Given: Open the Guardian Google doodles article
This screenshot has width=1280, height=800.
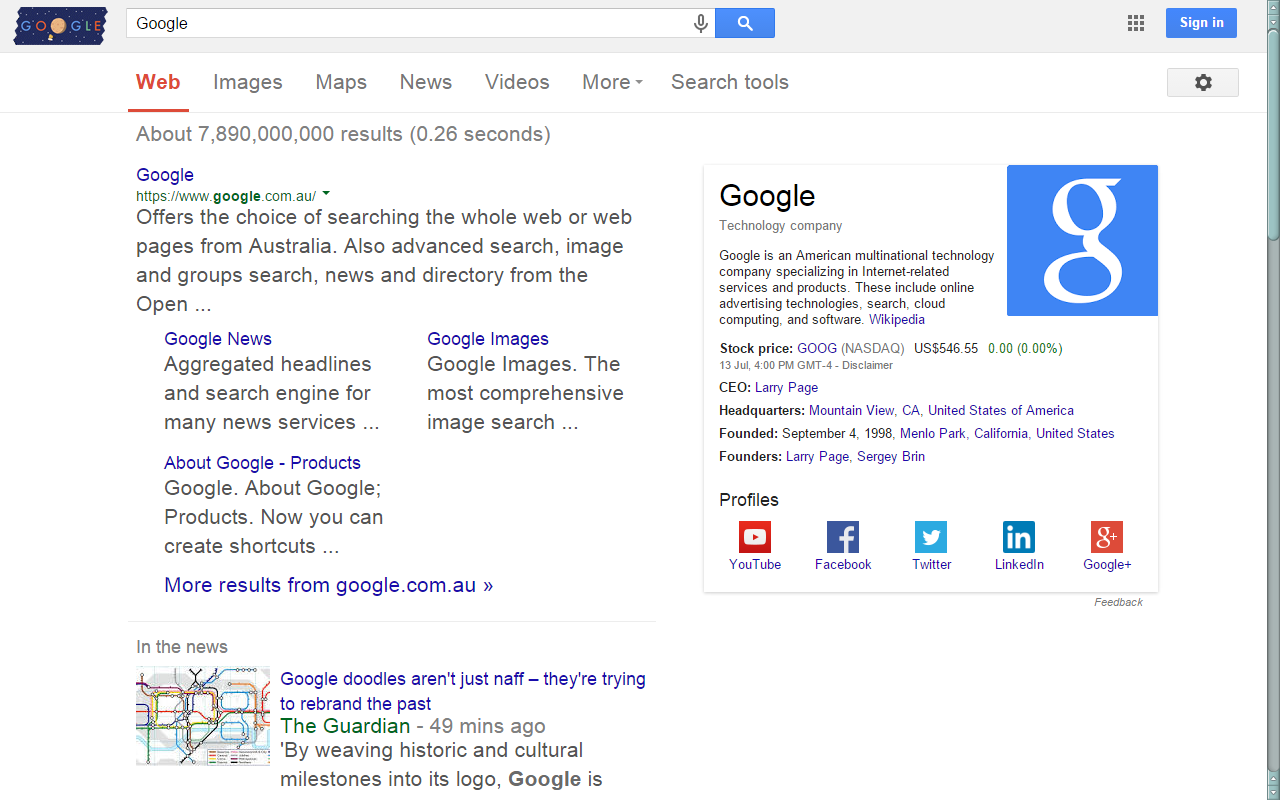Looking at the screenshot, I should 463,691.
